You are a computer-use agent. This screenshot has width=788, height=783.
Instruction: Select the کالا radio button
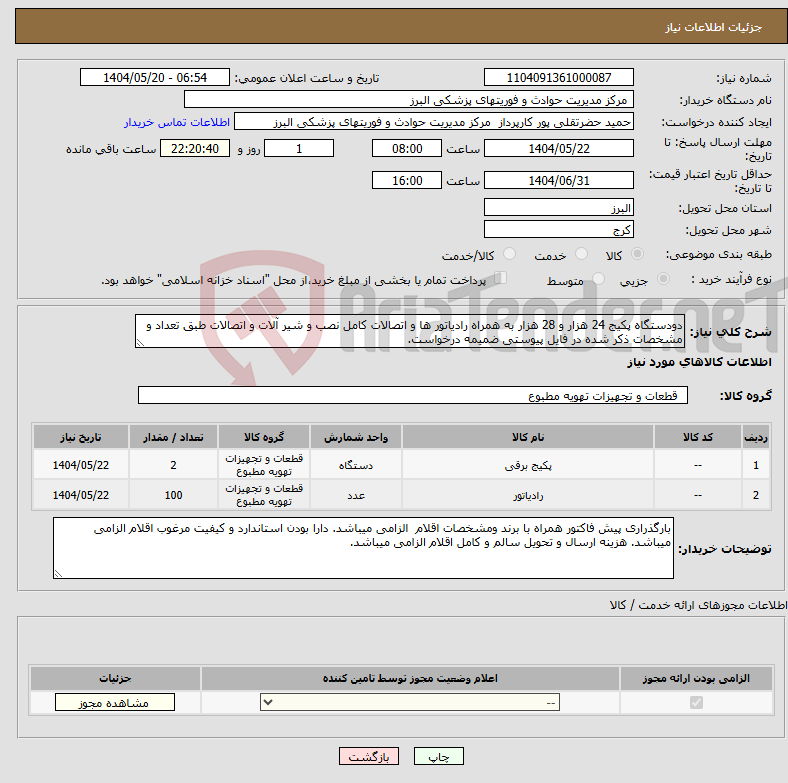(637, 254)
